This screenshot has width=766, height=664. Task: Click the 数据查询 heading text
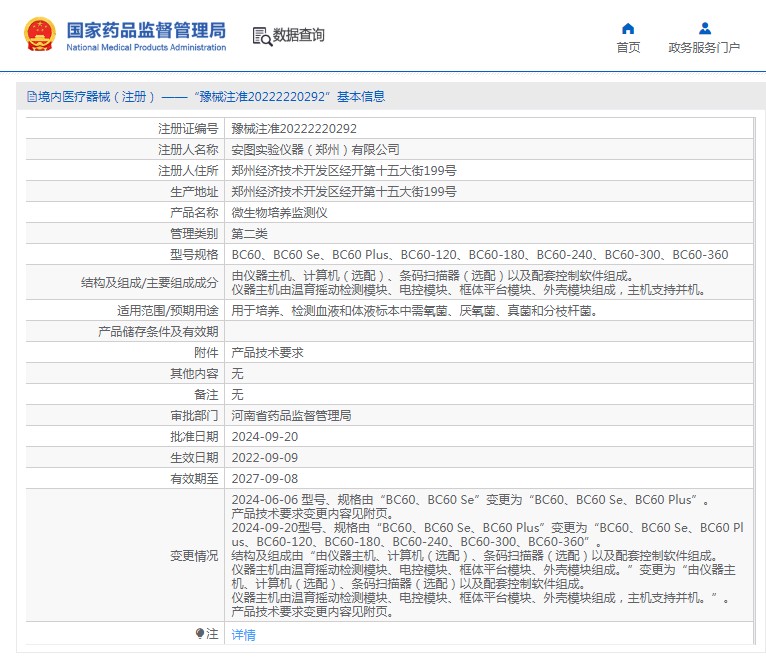point(298,35)
